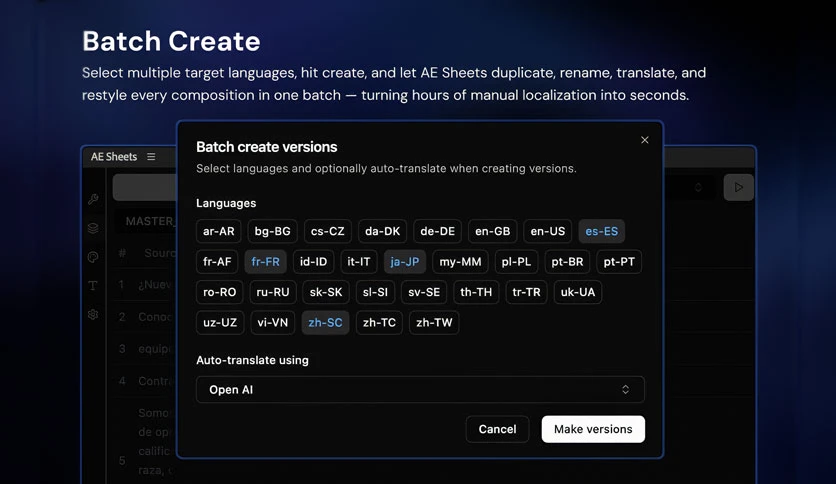Toggle the fr-AF language chip
The image size is (836, 484).
(217, 262)
